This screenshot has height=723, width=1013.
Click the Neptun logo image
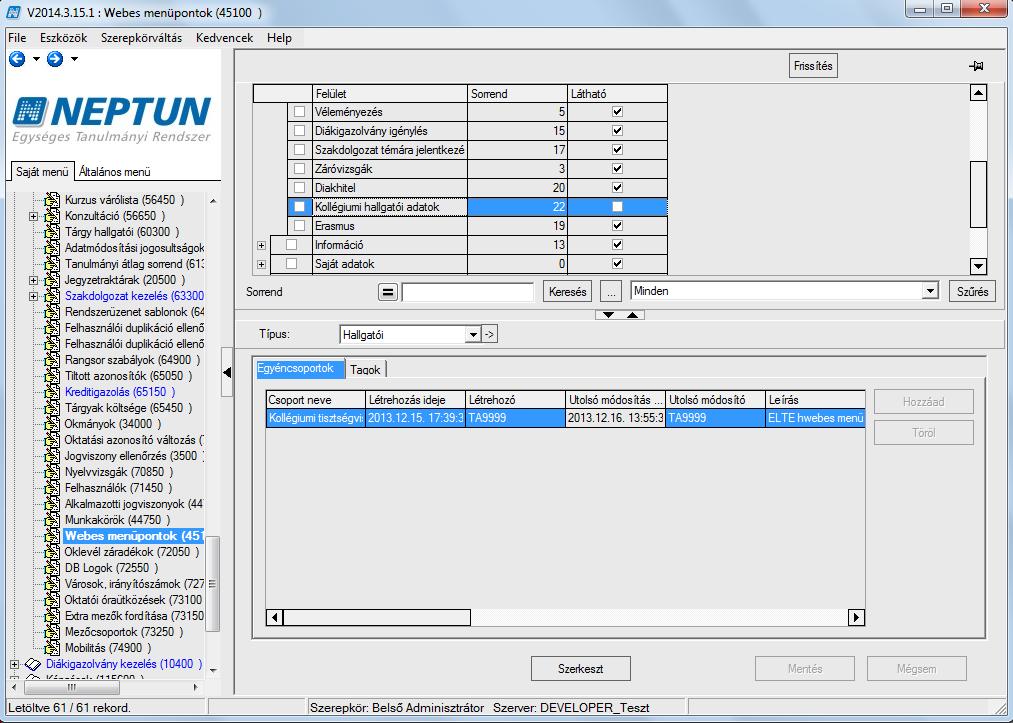(112, 119)
